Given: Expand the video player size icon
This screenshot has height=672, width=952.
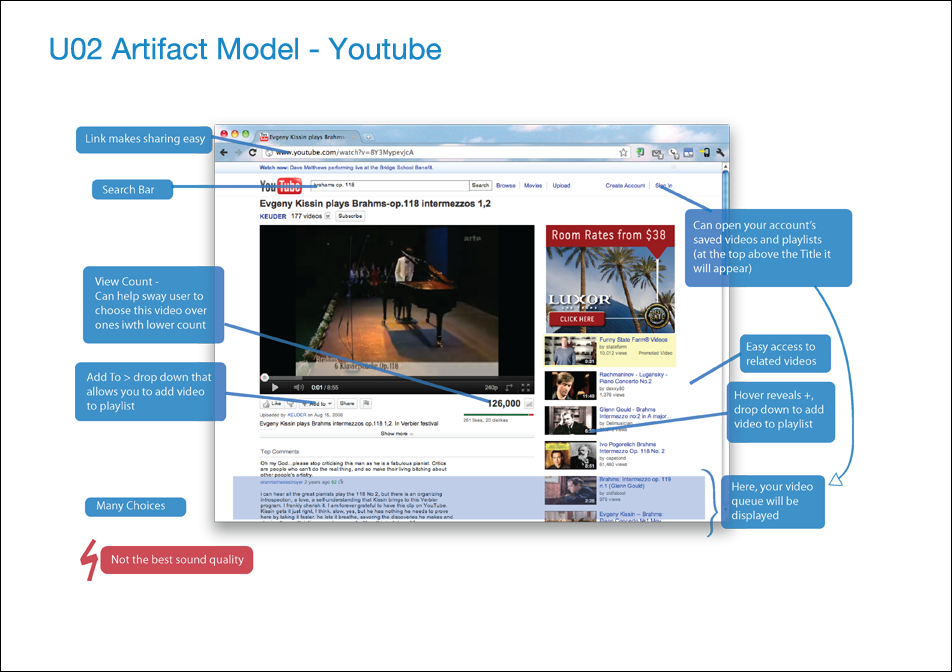Looking at the screenshot, I should click(509, 387).
